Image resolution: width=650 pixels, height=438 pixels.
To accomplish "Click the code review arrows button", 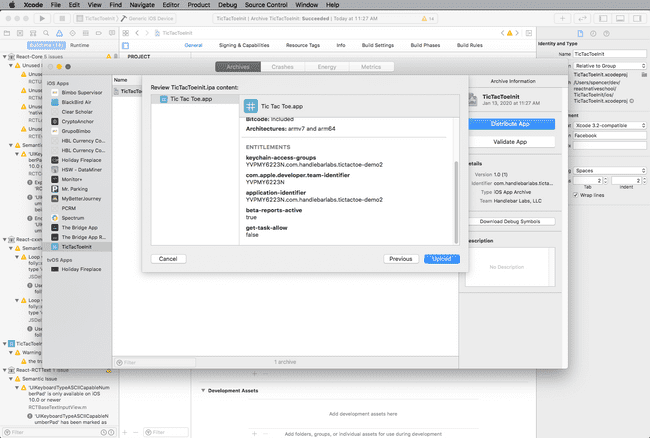I will click(x=582, y=18).
